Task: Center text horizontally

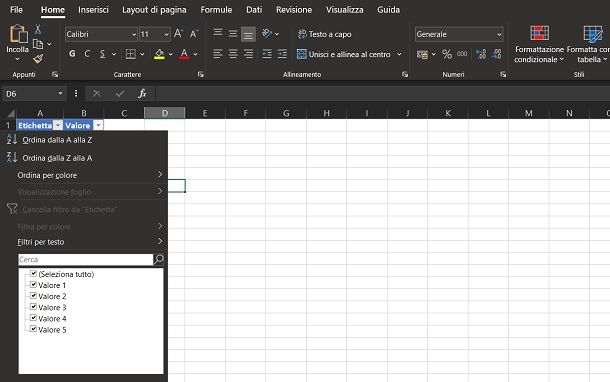Action: pyautogui.click(x=233, y=54)
